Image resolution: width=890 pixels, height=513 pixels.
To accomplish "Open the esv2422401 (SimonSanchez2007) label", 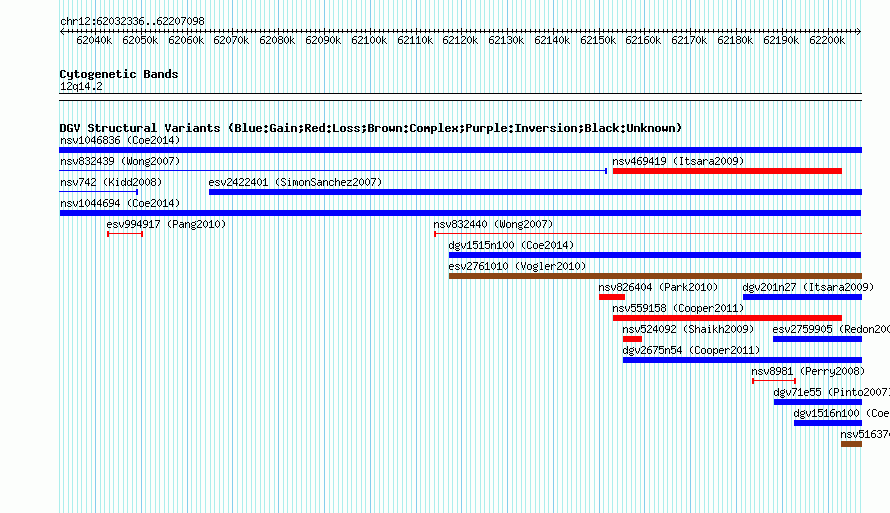I will (x=295, y=182).
